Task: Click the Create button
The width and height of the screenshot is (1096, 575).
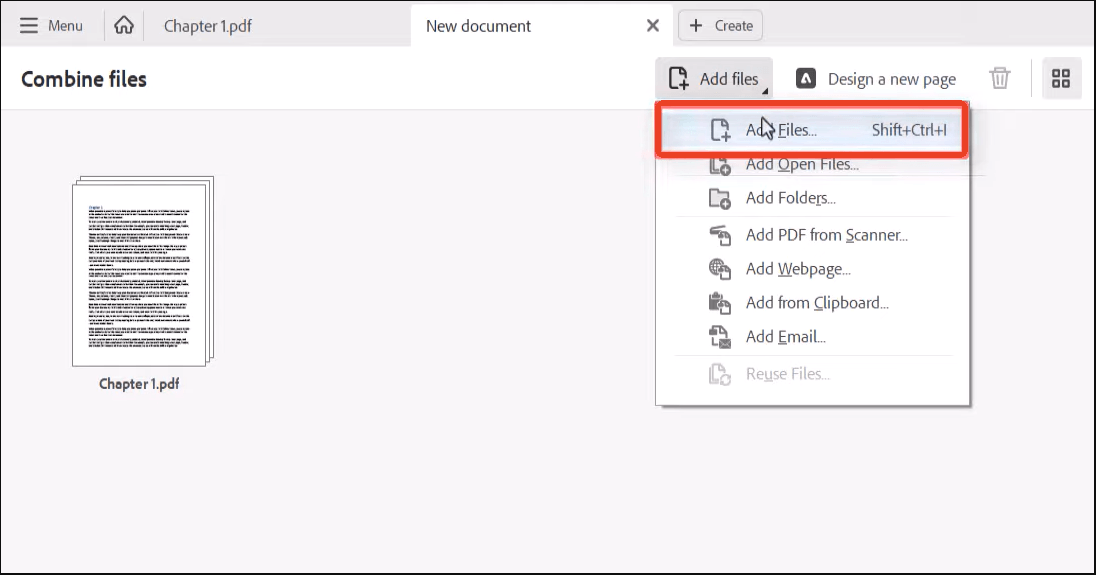Action: pos(720,26)
